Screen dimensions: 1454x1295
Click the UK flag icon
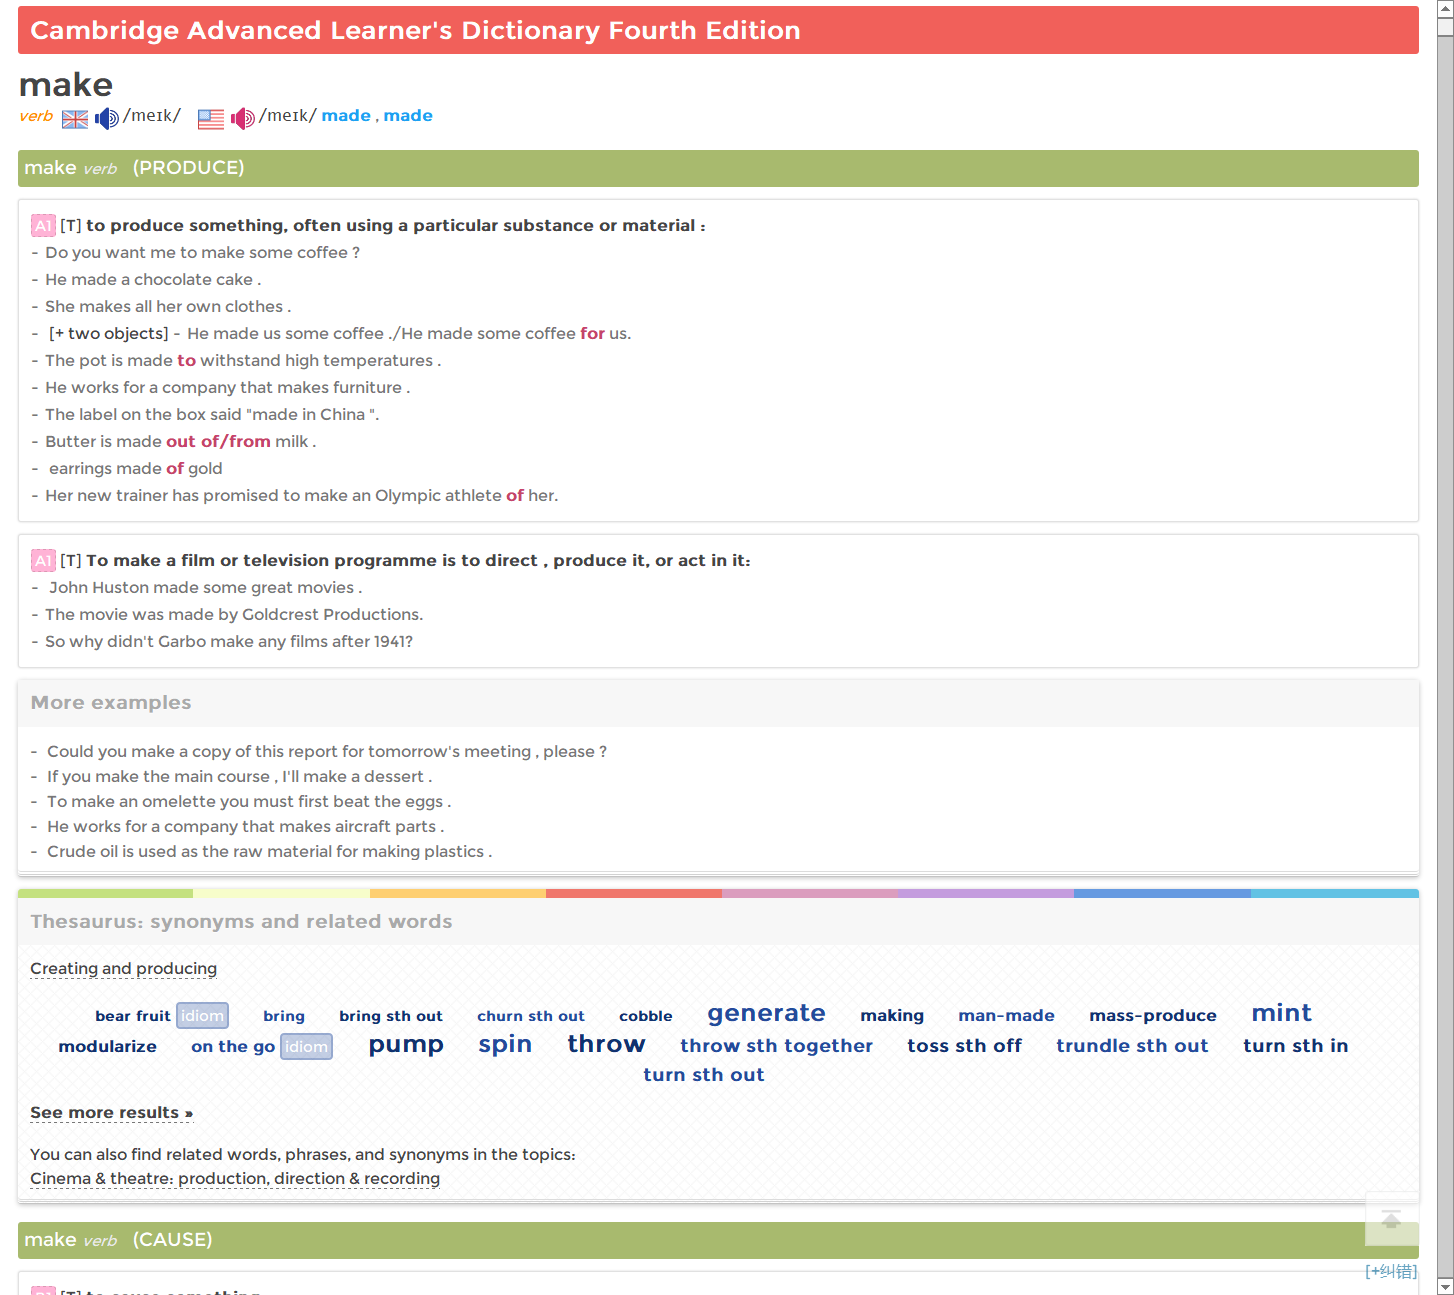click(x=75, y=119)
